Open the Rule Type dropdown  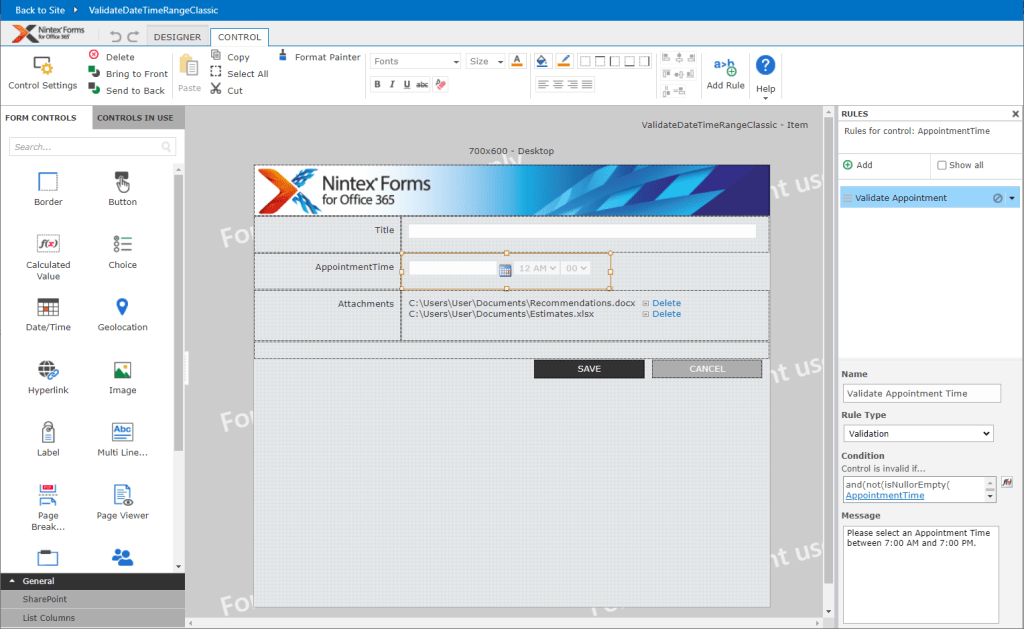pyautogui.click(x=918, y=433)
